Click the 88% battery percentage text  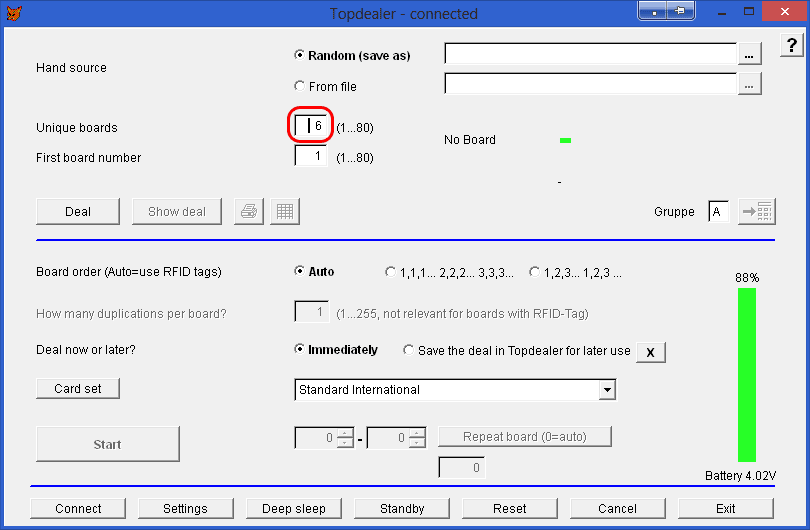747,278
